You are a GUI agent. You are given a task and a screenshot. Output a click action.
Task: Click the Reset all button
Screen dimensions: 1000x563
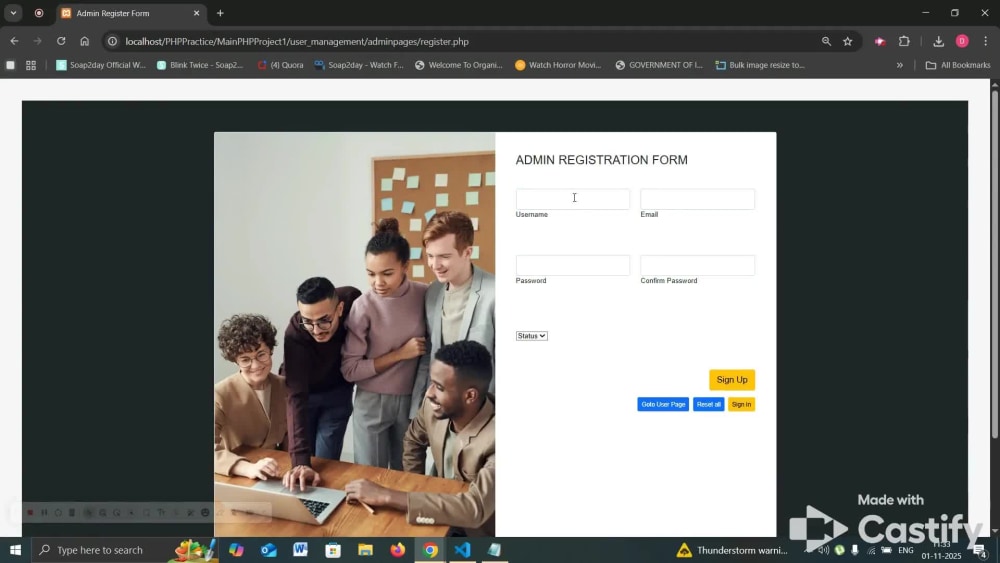coord(709,404)
